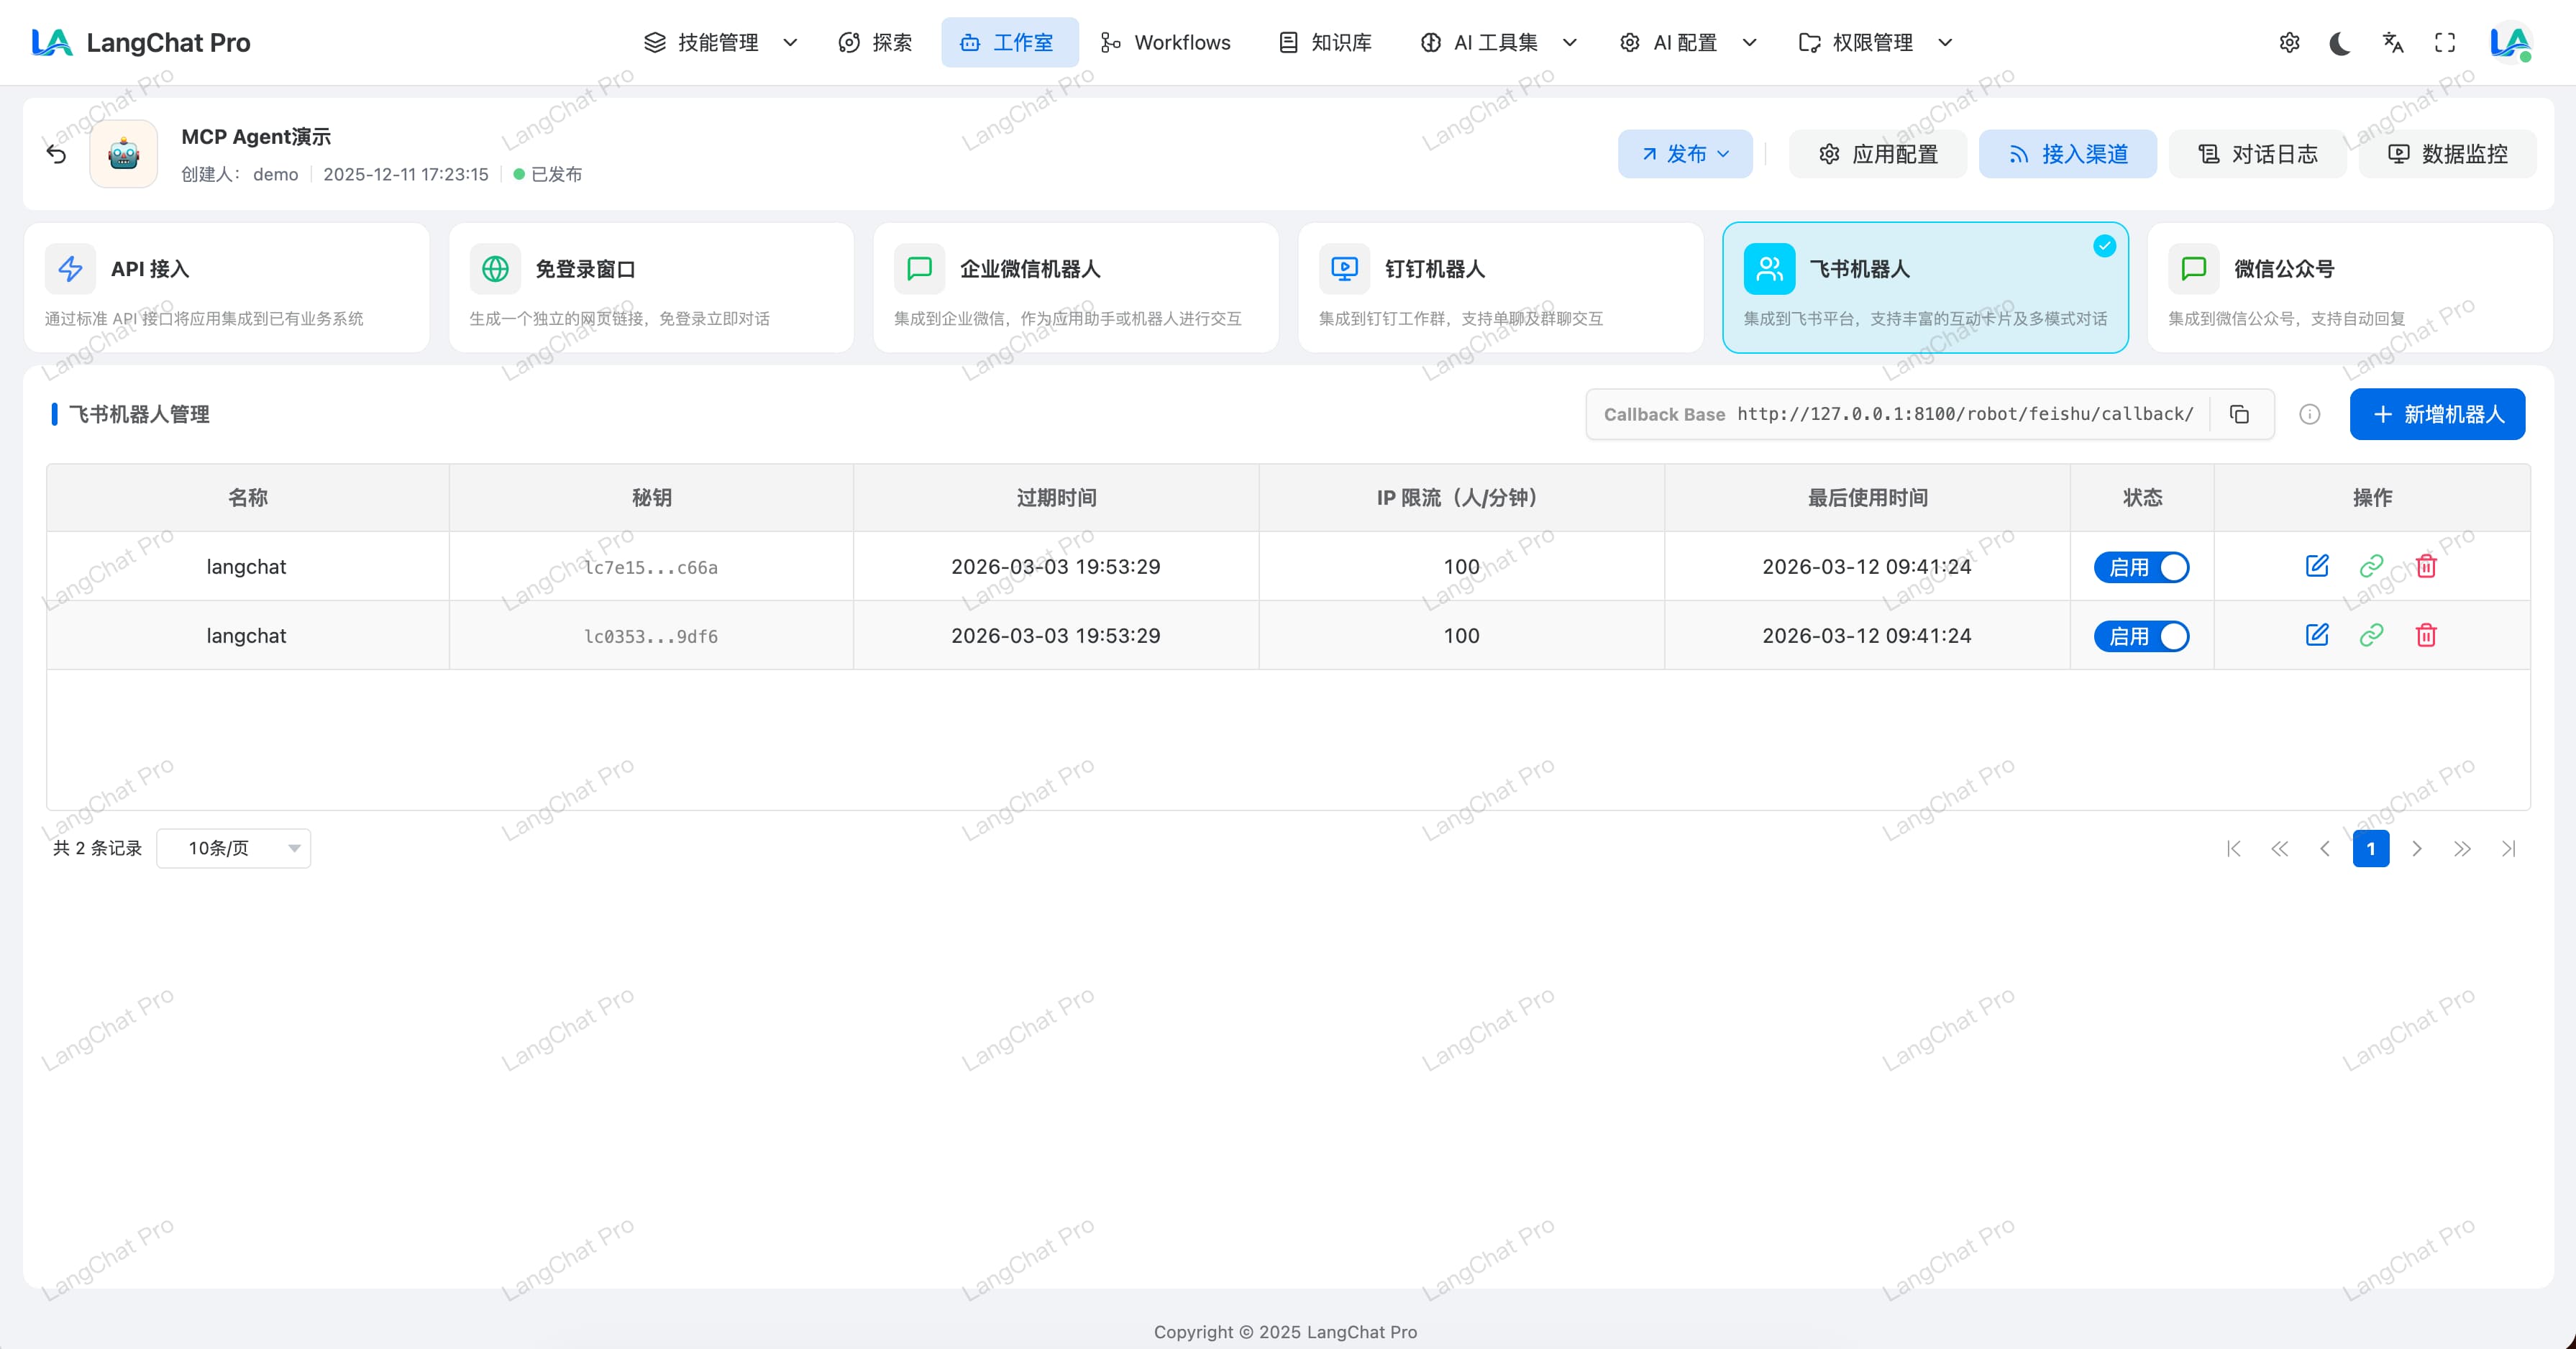Image resolution: width=2576 pixels, height=1349 pixels.
Task: Click the link icon in second robot row
Action: (2371, 635)
